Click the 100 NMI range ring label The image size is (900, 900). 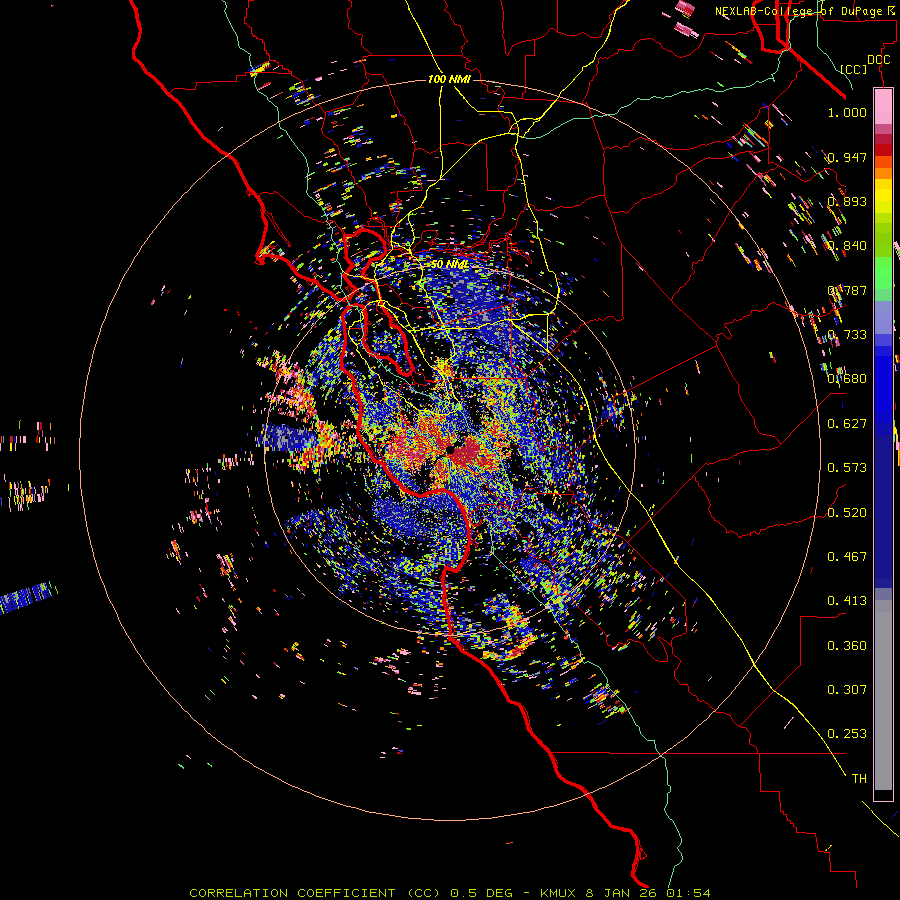tap(449, 79)
